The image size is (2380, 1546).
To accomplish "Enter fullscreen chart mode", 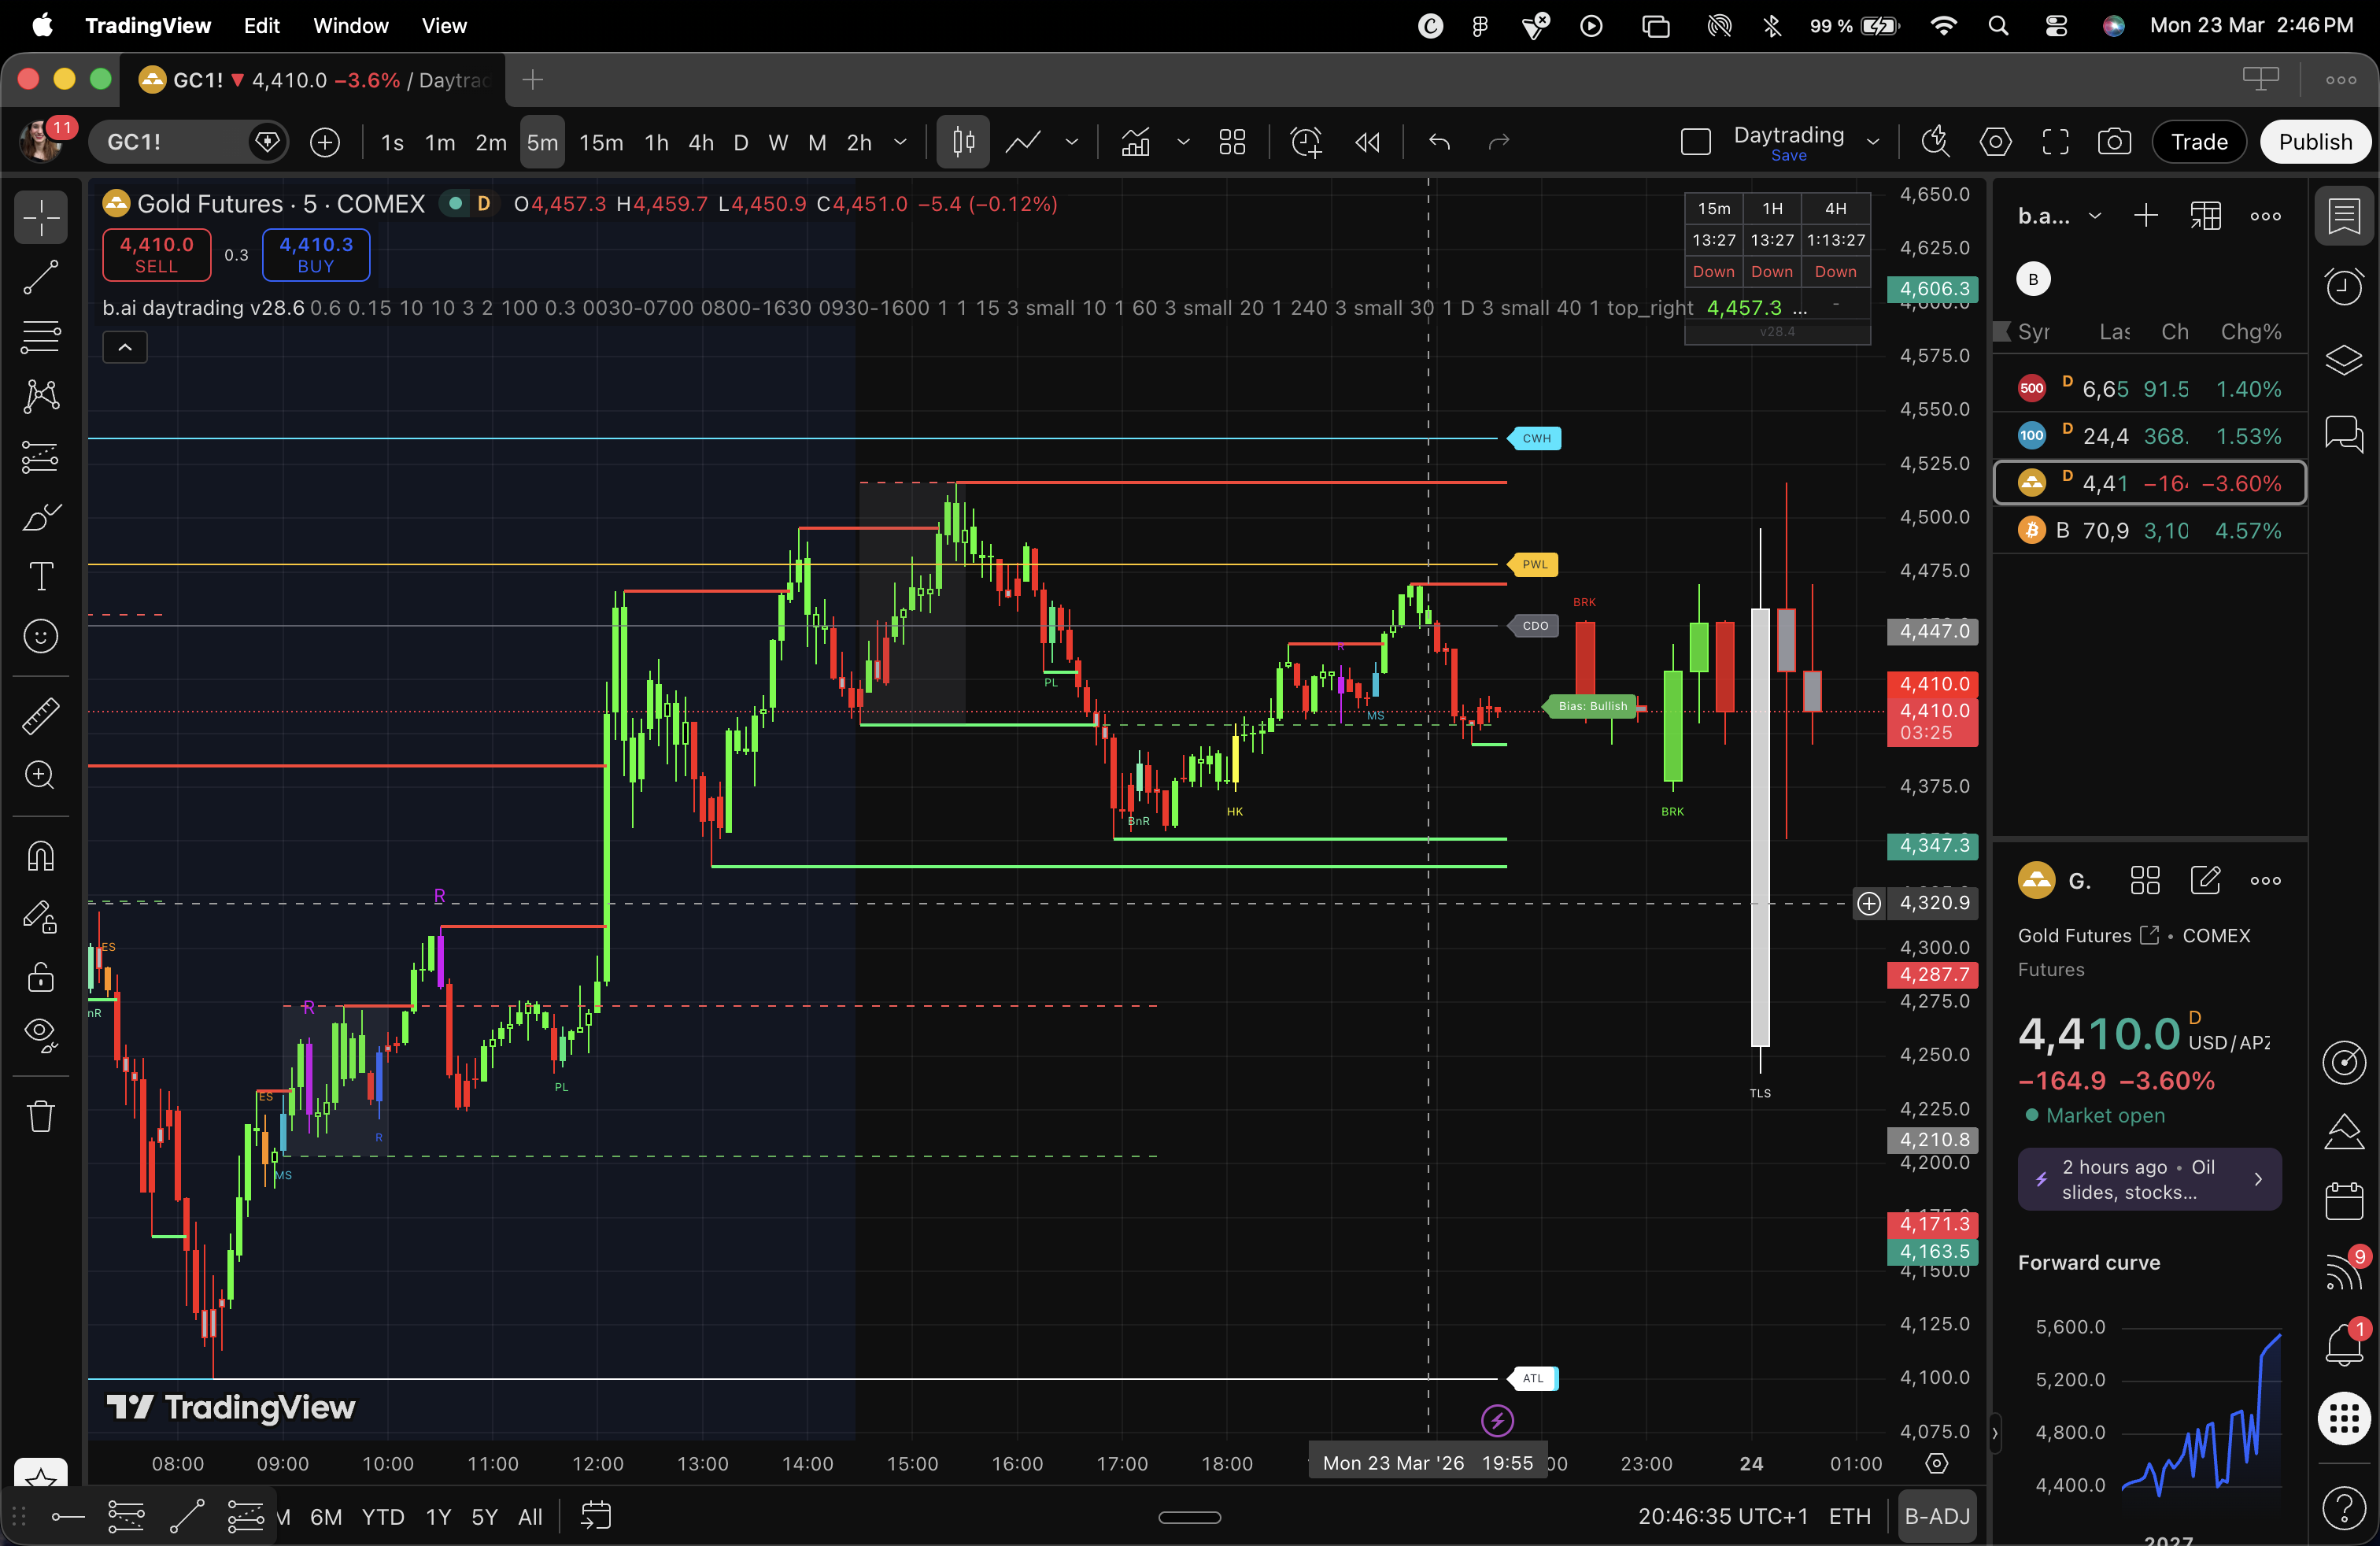I will [2055, 142].
